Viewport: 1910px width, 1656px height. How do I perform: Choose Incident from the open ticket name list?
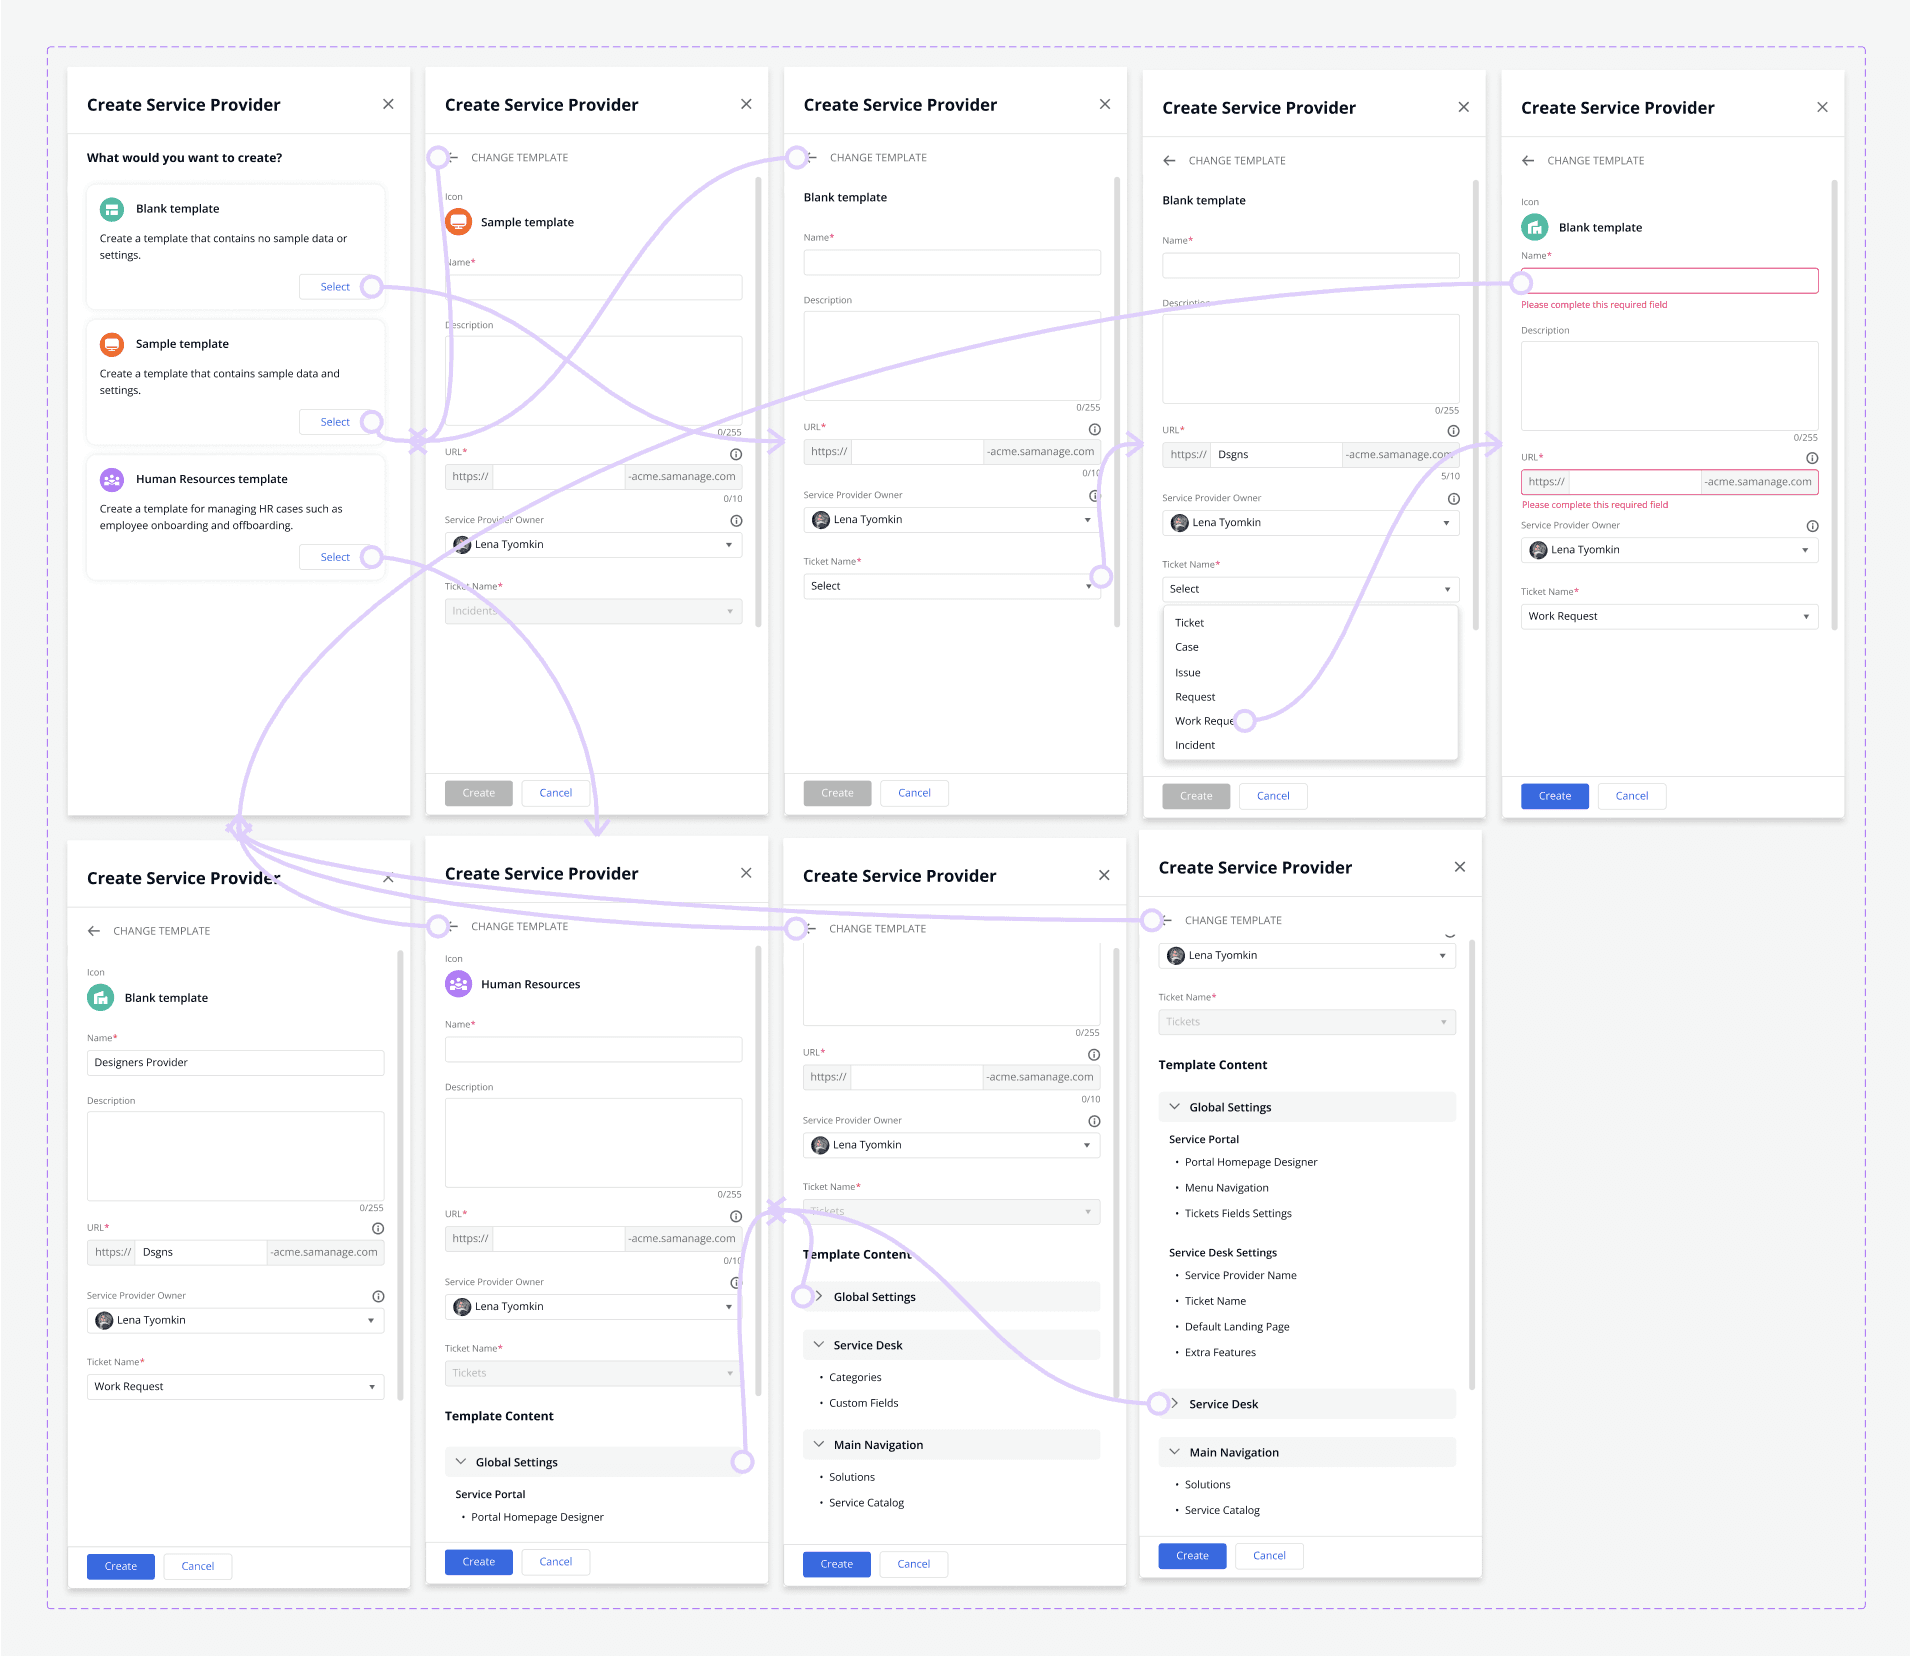[x=1311, y=745]
